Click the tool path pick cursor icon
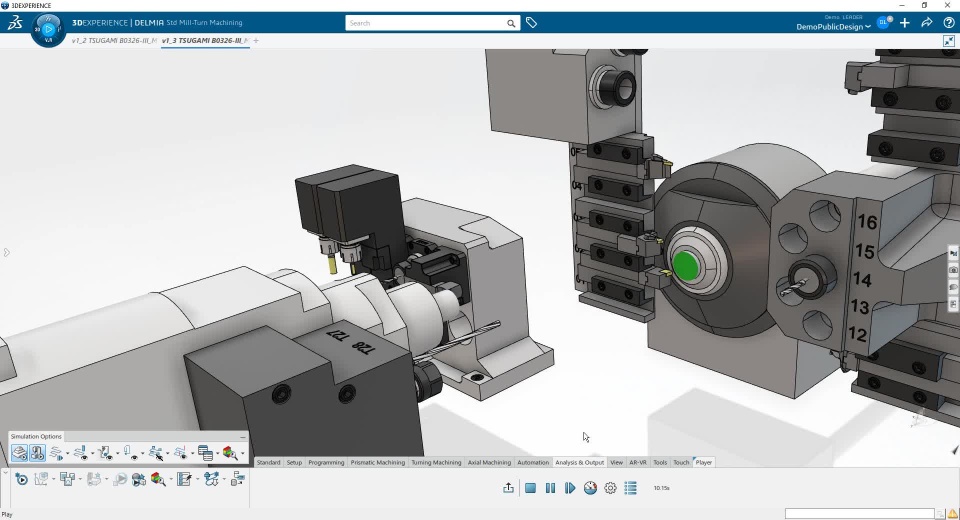Image resolution: width=960 pixels, height=520 pixels. [156, 453]
